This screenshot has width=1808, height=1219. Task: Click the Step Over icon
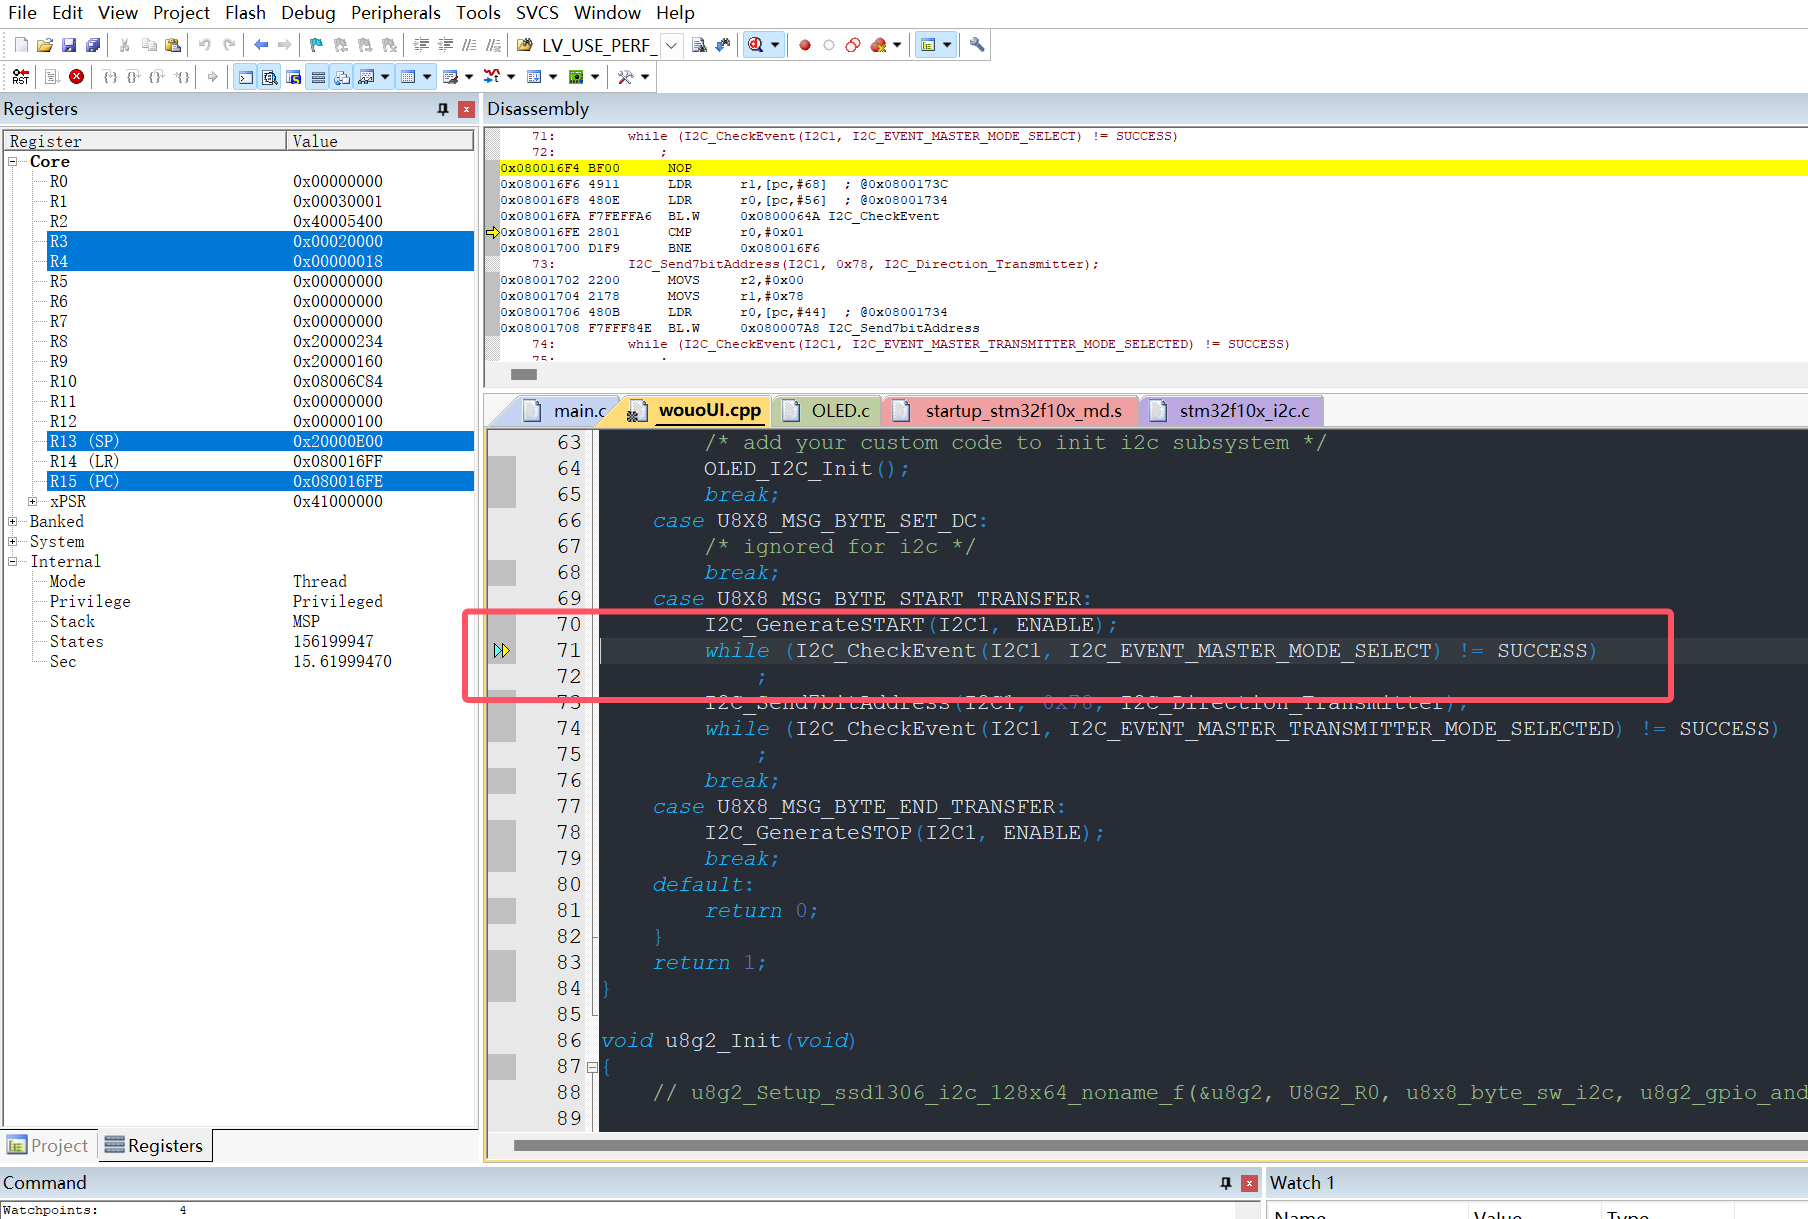[134, 77]
